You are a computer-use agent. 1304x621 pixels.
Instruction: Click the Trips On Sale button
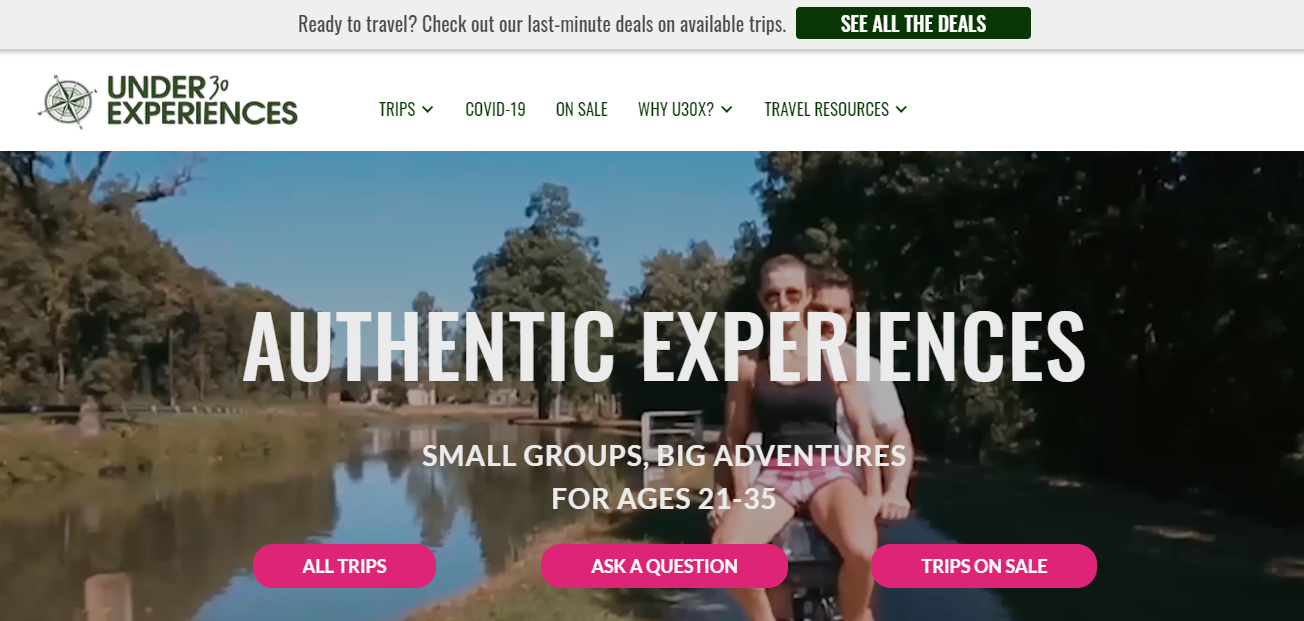pyautogui.click(x=984, y=566)
